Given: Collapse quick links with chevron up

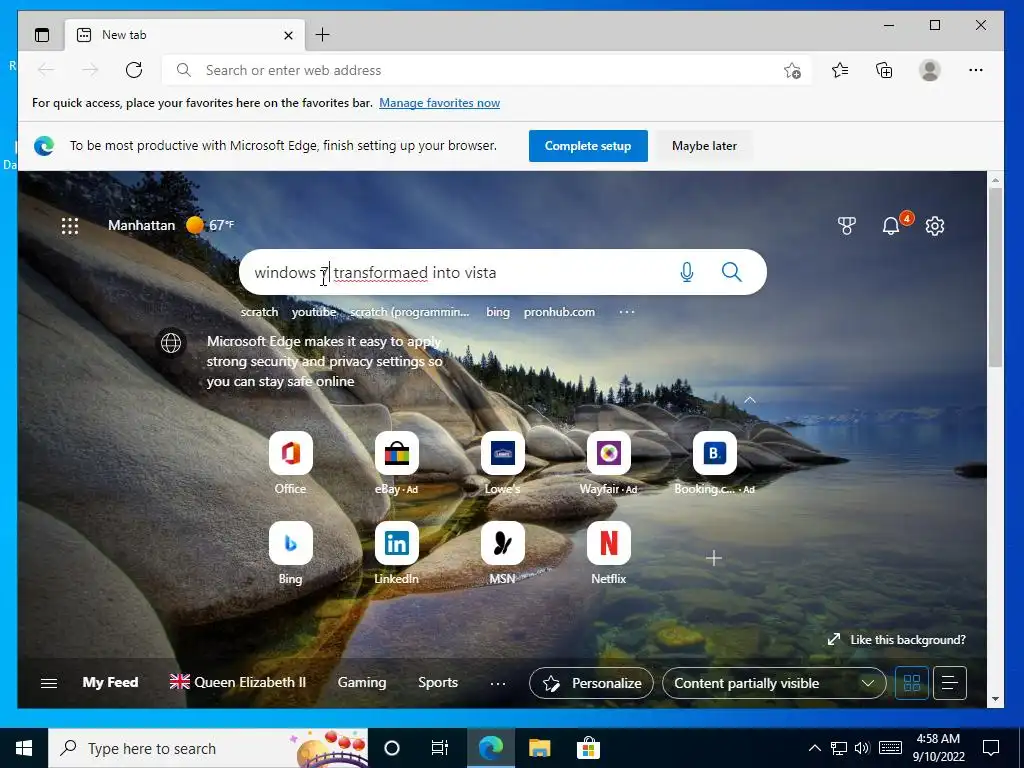Looking at the screenshot, I should coord(750,400).
